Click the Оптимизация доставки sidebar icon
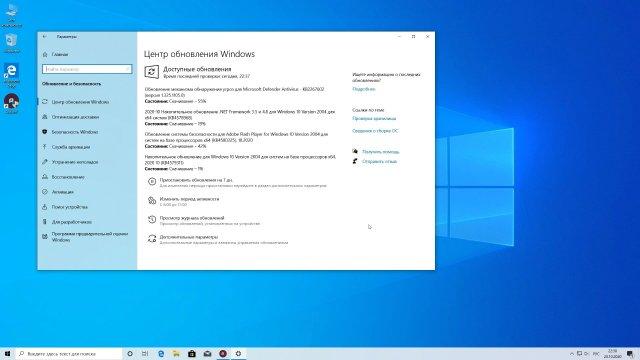640x360 pixels. [44, 117]
